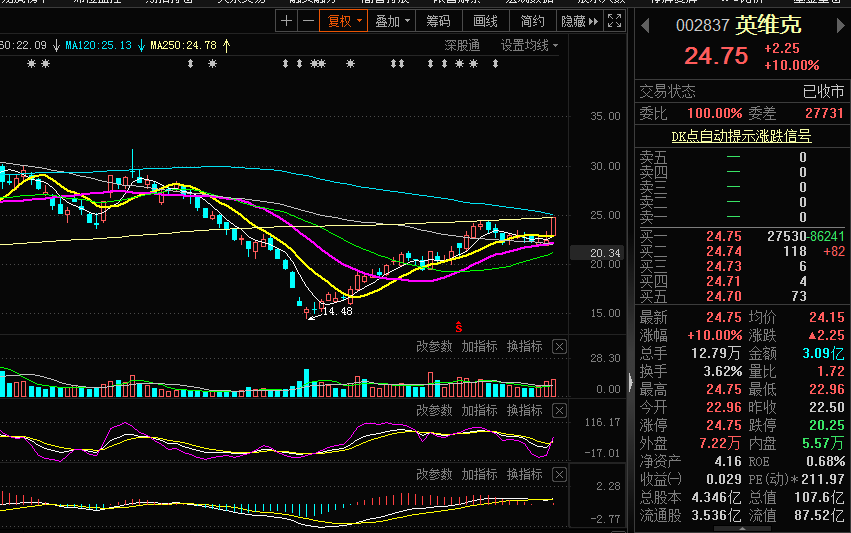
Task: Click the large 24.75 last price
Action: coord(716,55)
